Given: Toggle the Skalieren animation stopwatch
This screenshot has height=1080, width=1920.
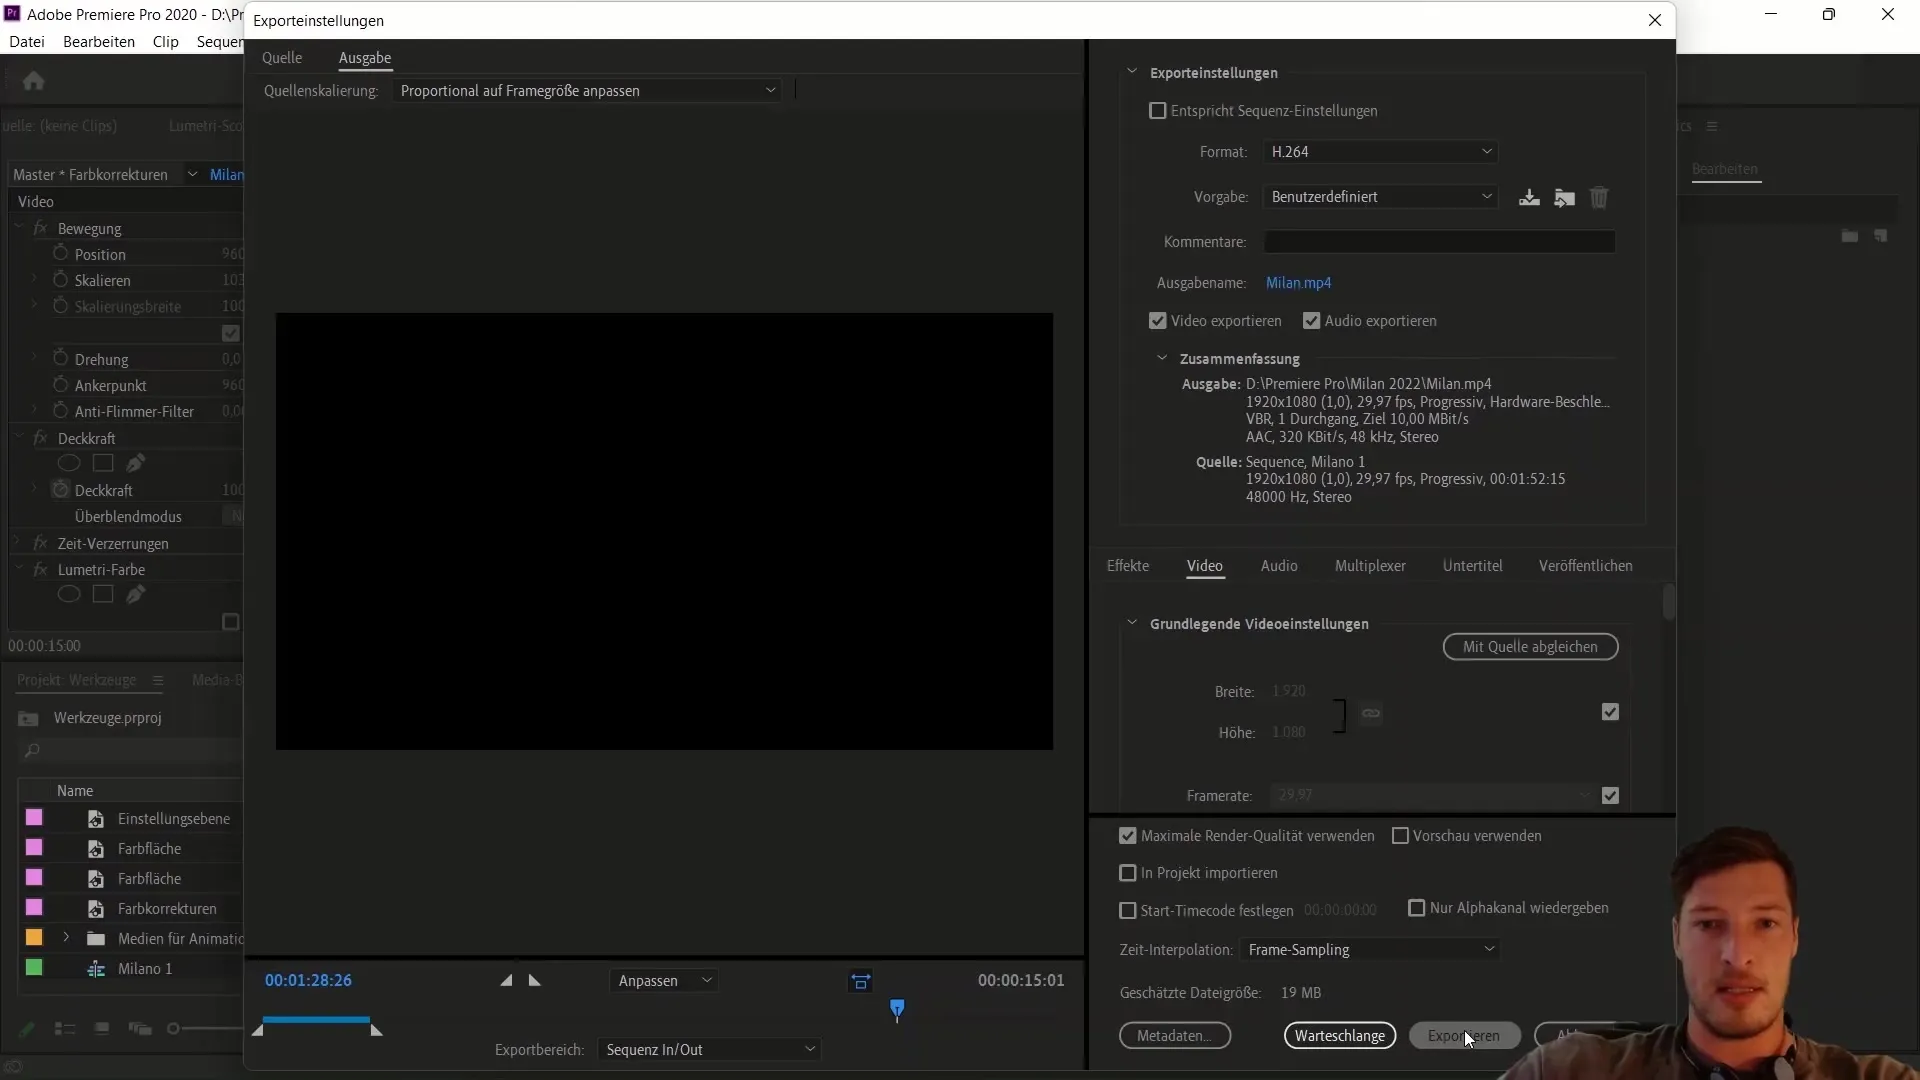Looking at the screenshot, I should pyautogui.click(x=60, y=280).
